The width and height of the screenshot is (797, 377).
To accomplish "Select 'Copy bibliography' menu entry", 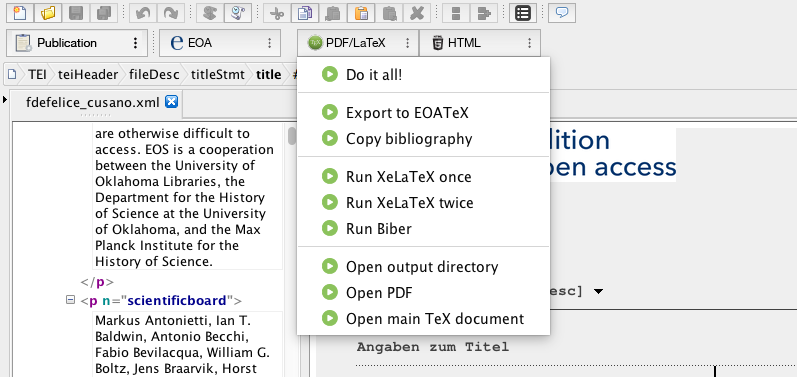I will tap(423, 138).
